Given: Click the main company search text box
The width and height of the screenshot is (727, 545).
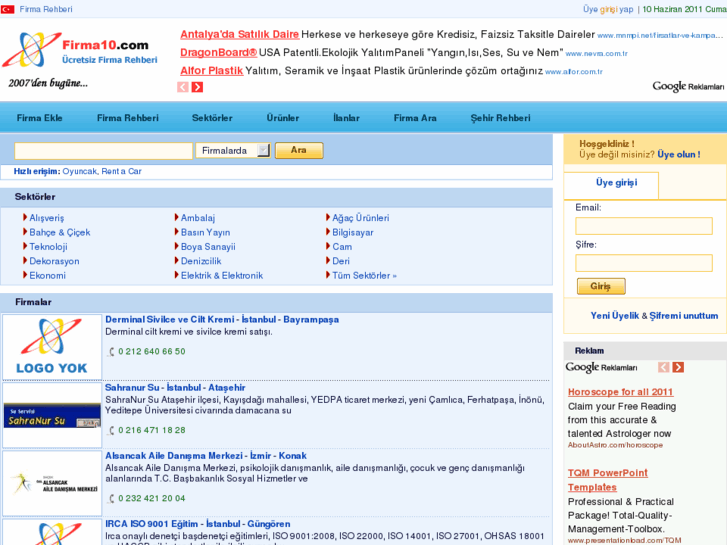Looking at the screenshot, I should point(103,151).
